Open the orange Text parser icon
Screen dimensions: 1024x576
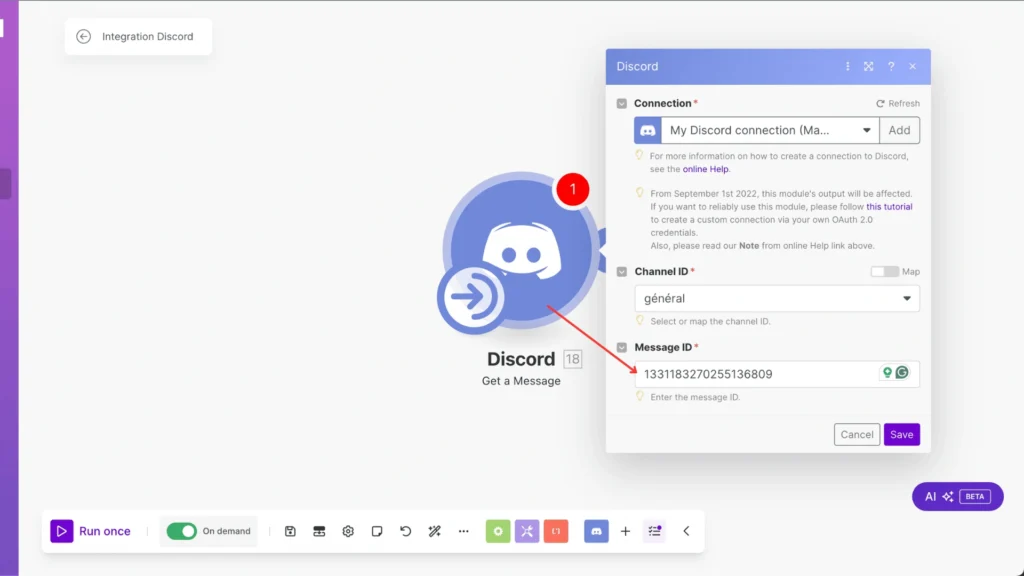point(556,531)
